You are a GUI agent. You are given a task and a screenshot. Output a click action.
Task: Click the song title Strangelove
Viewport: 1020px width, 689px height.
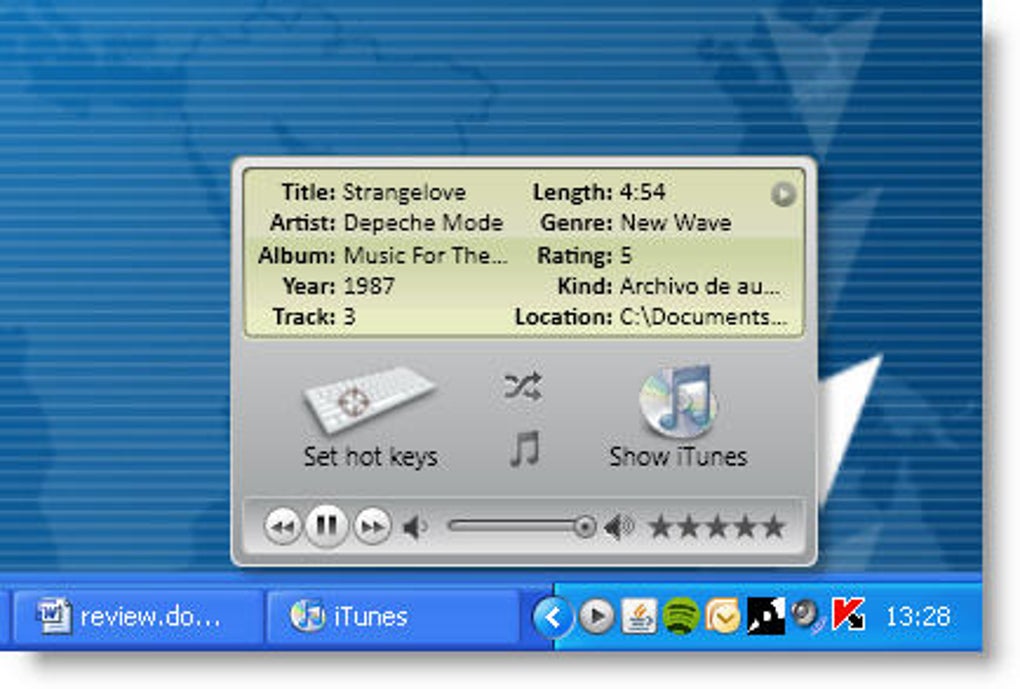click(x=404, y=192)
